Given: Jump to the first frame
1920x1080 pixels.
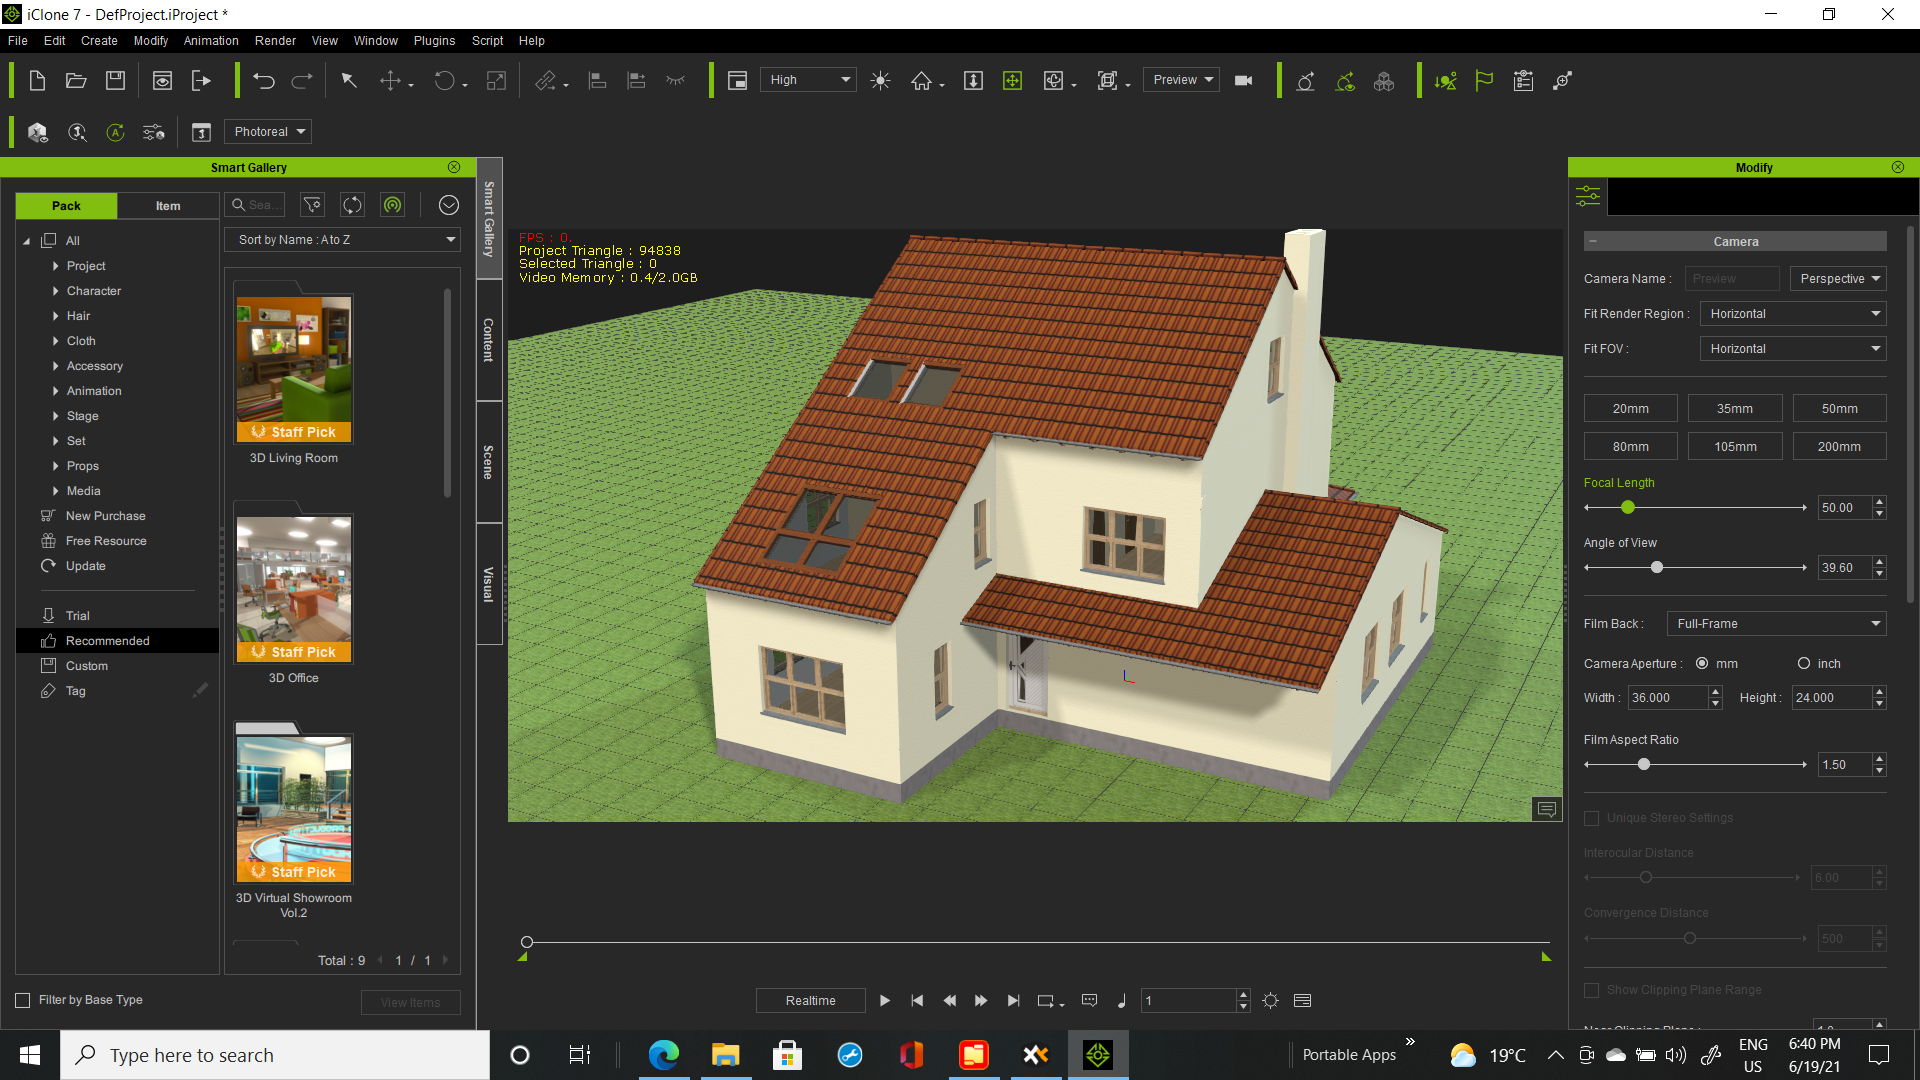Looking at the screenshot, I should (x=917, y=1001).
